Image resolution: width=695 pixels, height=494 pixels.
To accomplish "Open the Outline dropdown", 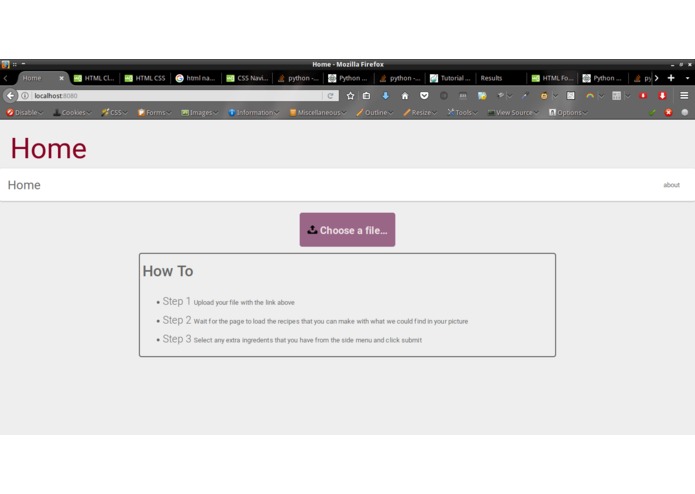I will click(x=375, y=113).
